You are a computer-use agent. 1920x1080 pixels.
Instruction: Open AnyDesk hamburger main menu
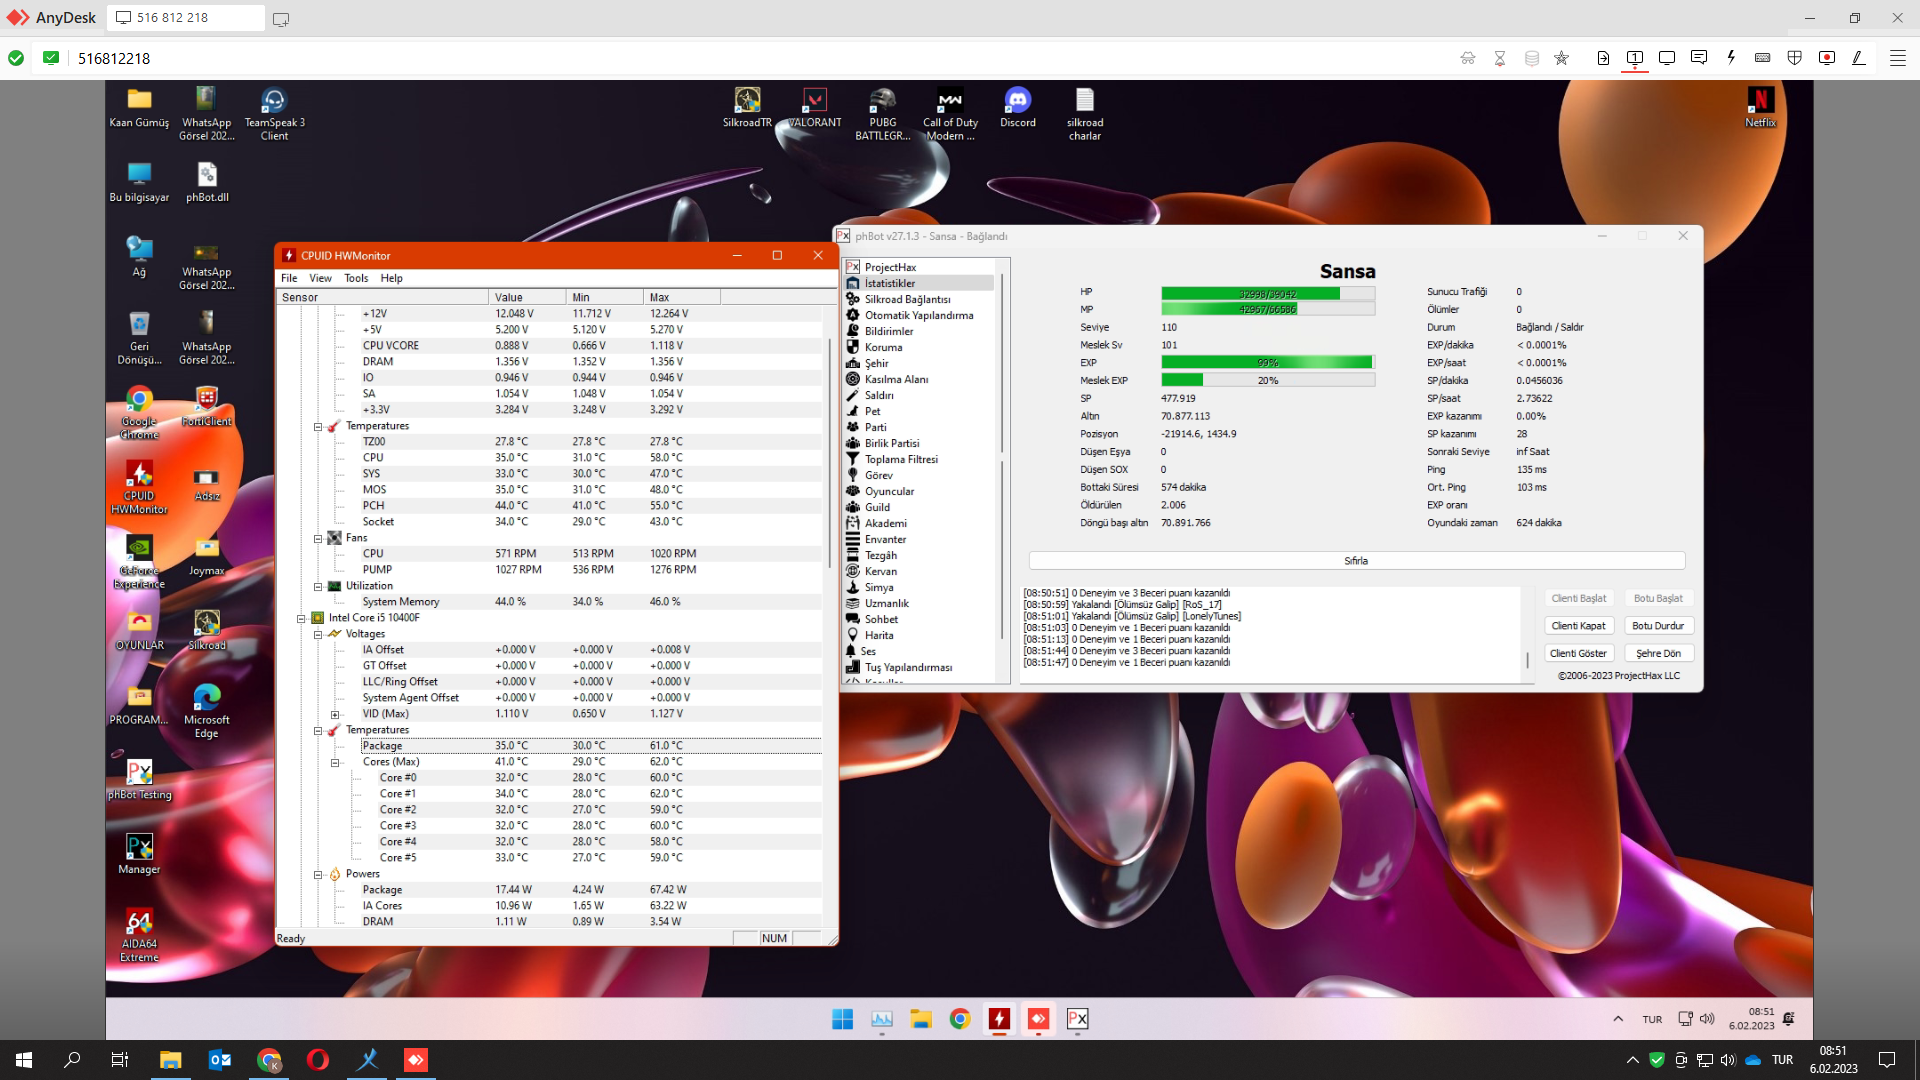point(1897,58)
